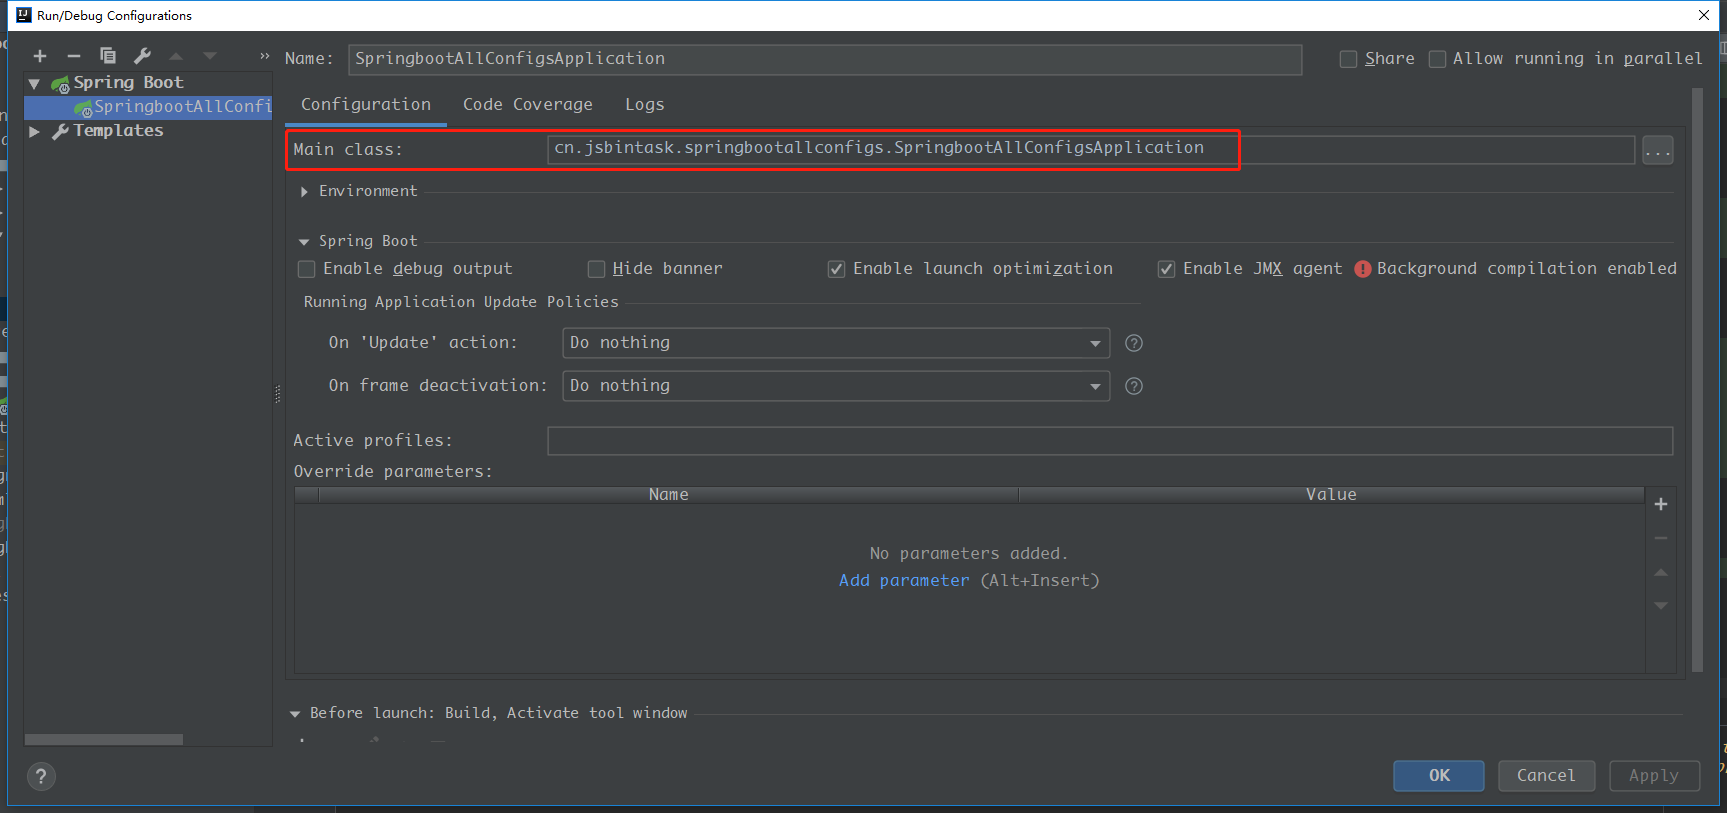1727x813 pixels.
Task: Click the vertical scrollbar of configuration panel
Action: click(1697, 380)
